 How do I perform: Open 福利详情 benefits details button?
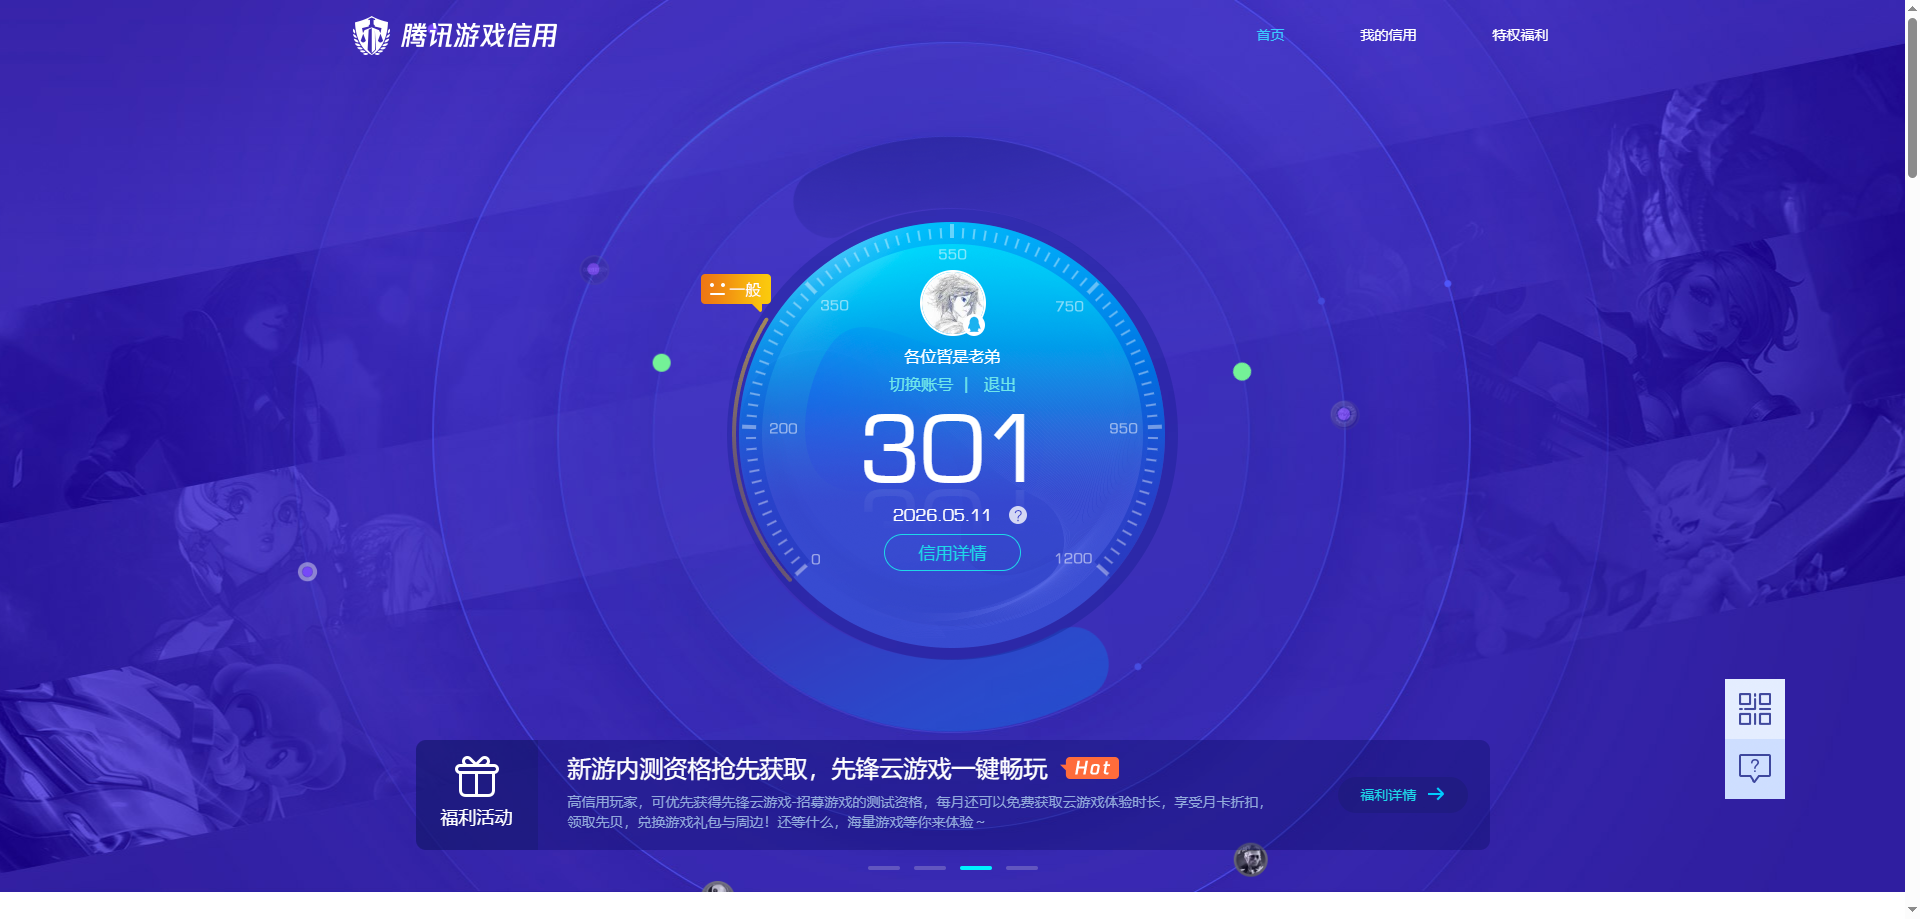coord(1402,795)
